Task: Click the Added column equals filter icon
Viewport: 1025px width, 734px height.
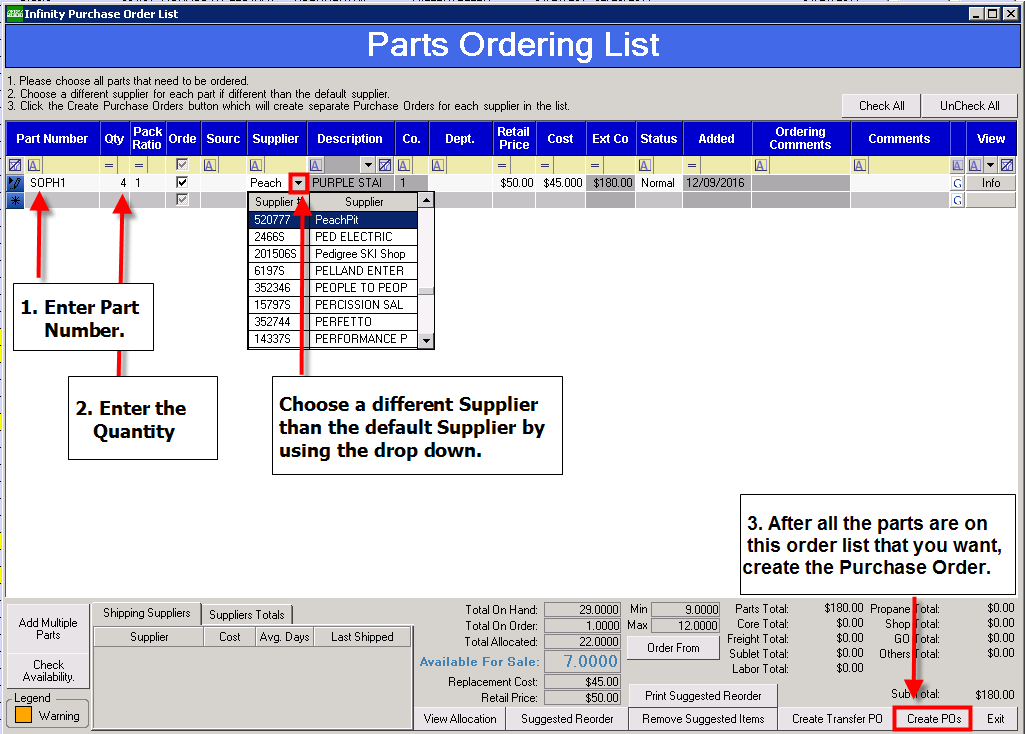Action: click(692, 165)
